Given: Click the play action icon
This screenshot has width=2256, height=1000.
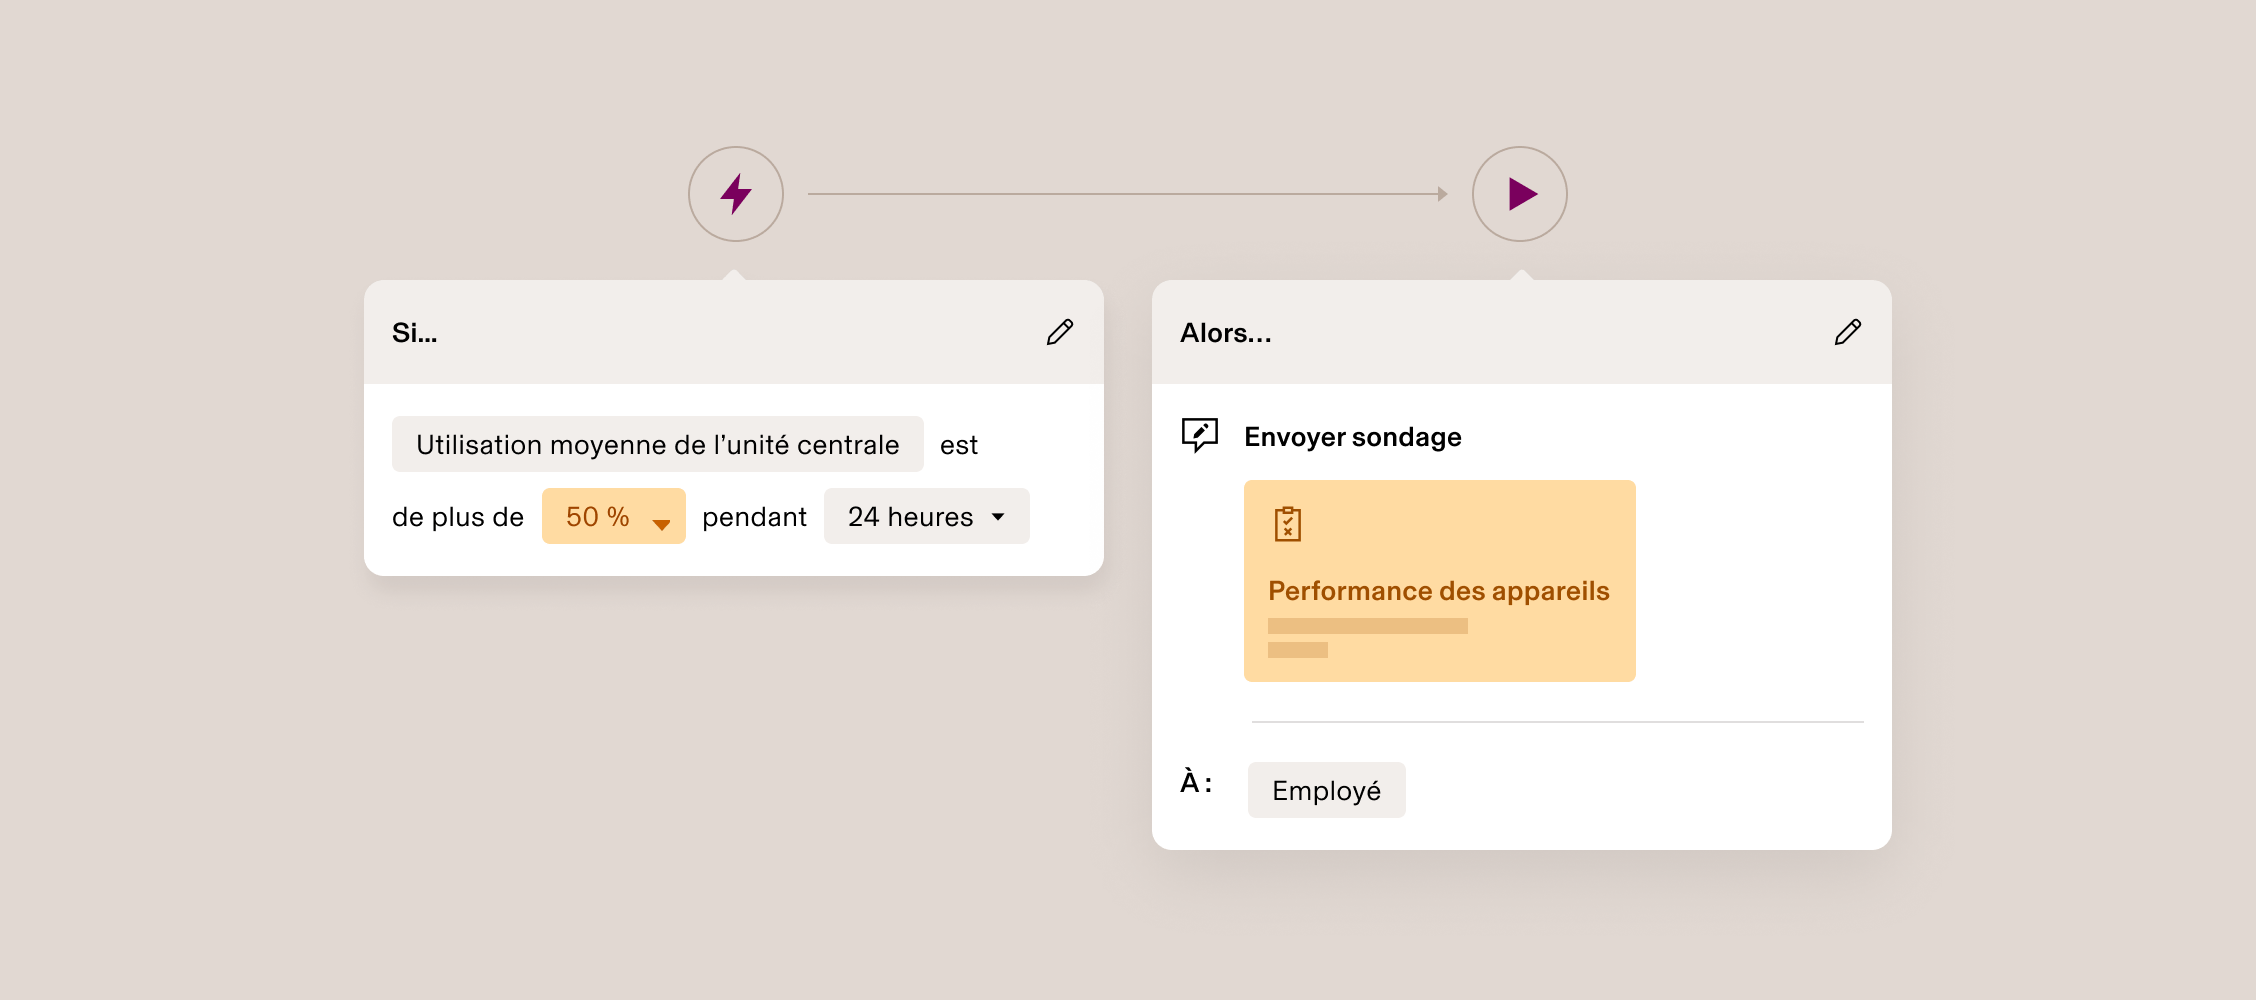Looking at the screenshot, I should pyautogui.click(x=1520, y=193).
